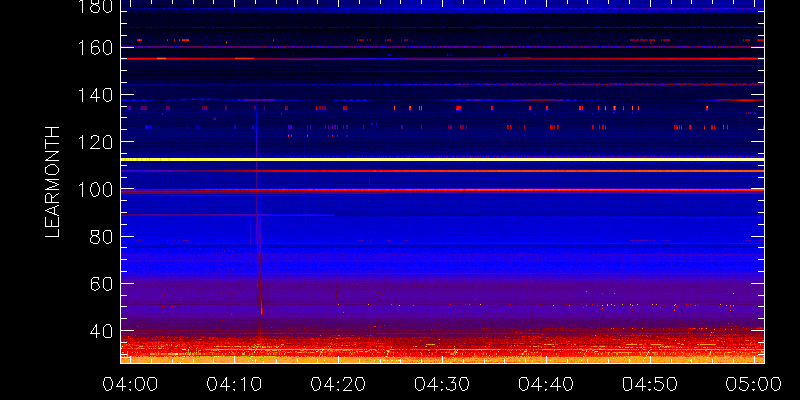Click the 04:00 time axis label
The height and width of the screenshot is (400, 800).
tap(130, 384)
